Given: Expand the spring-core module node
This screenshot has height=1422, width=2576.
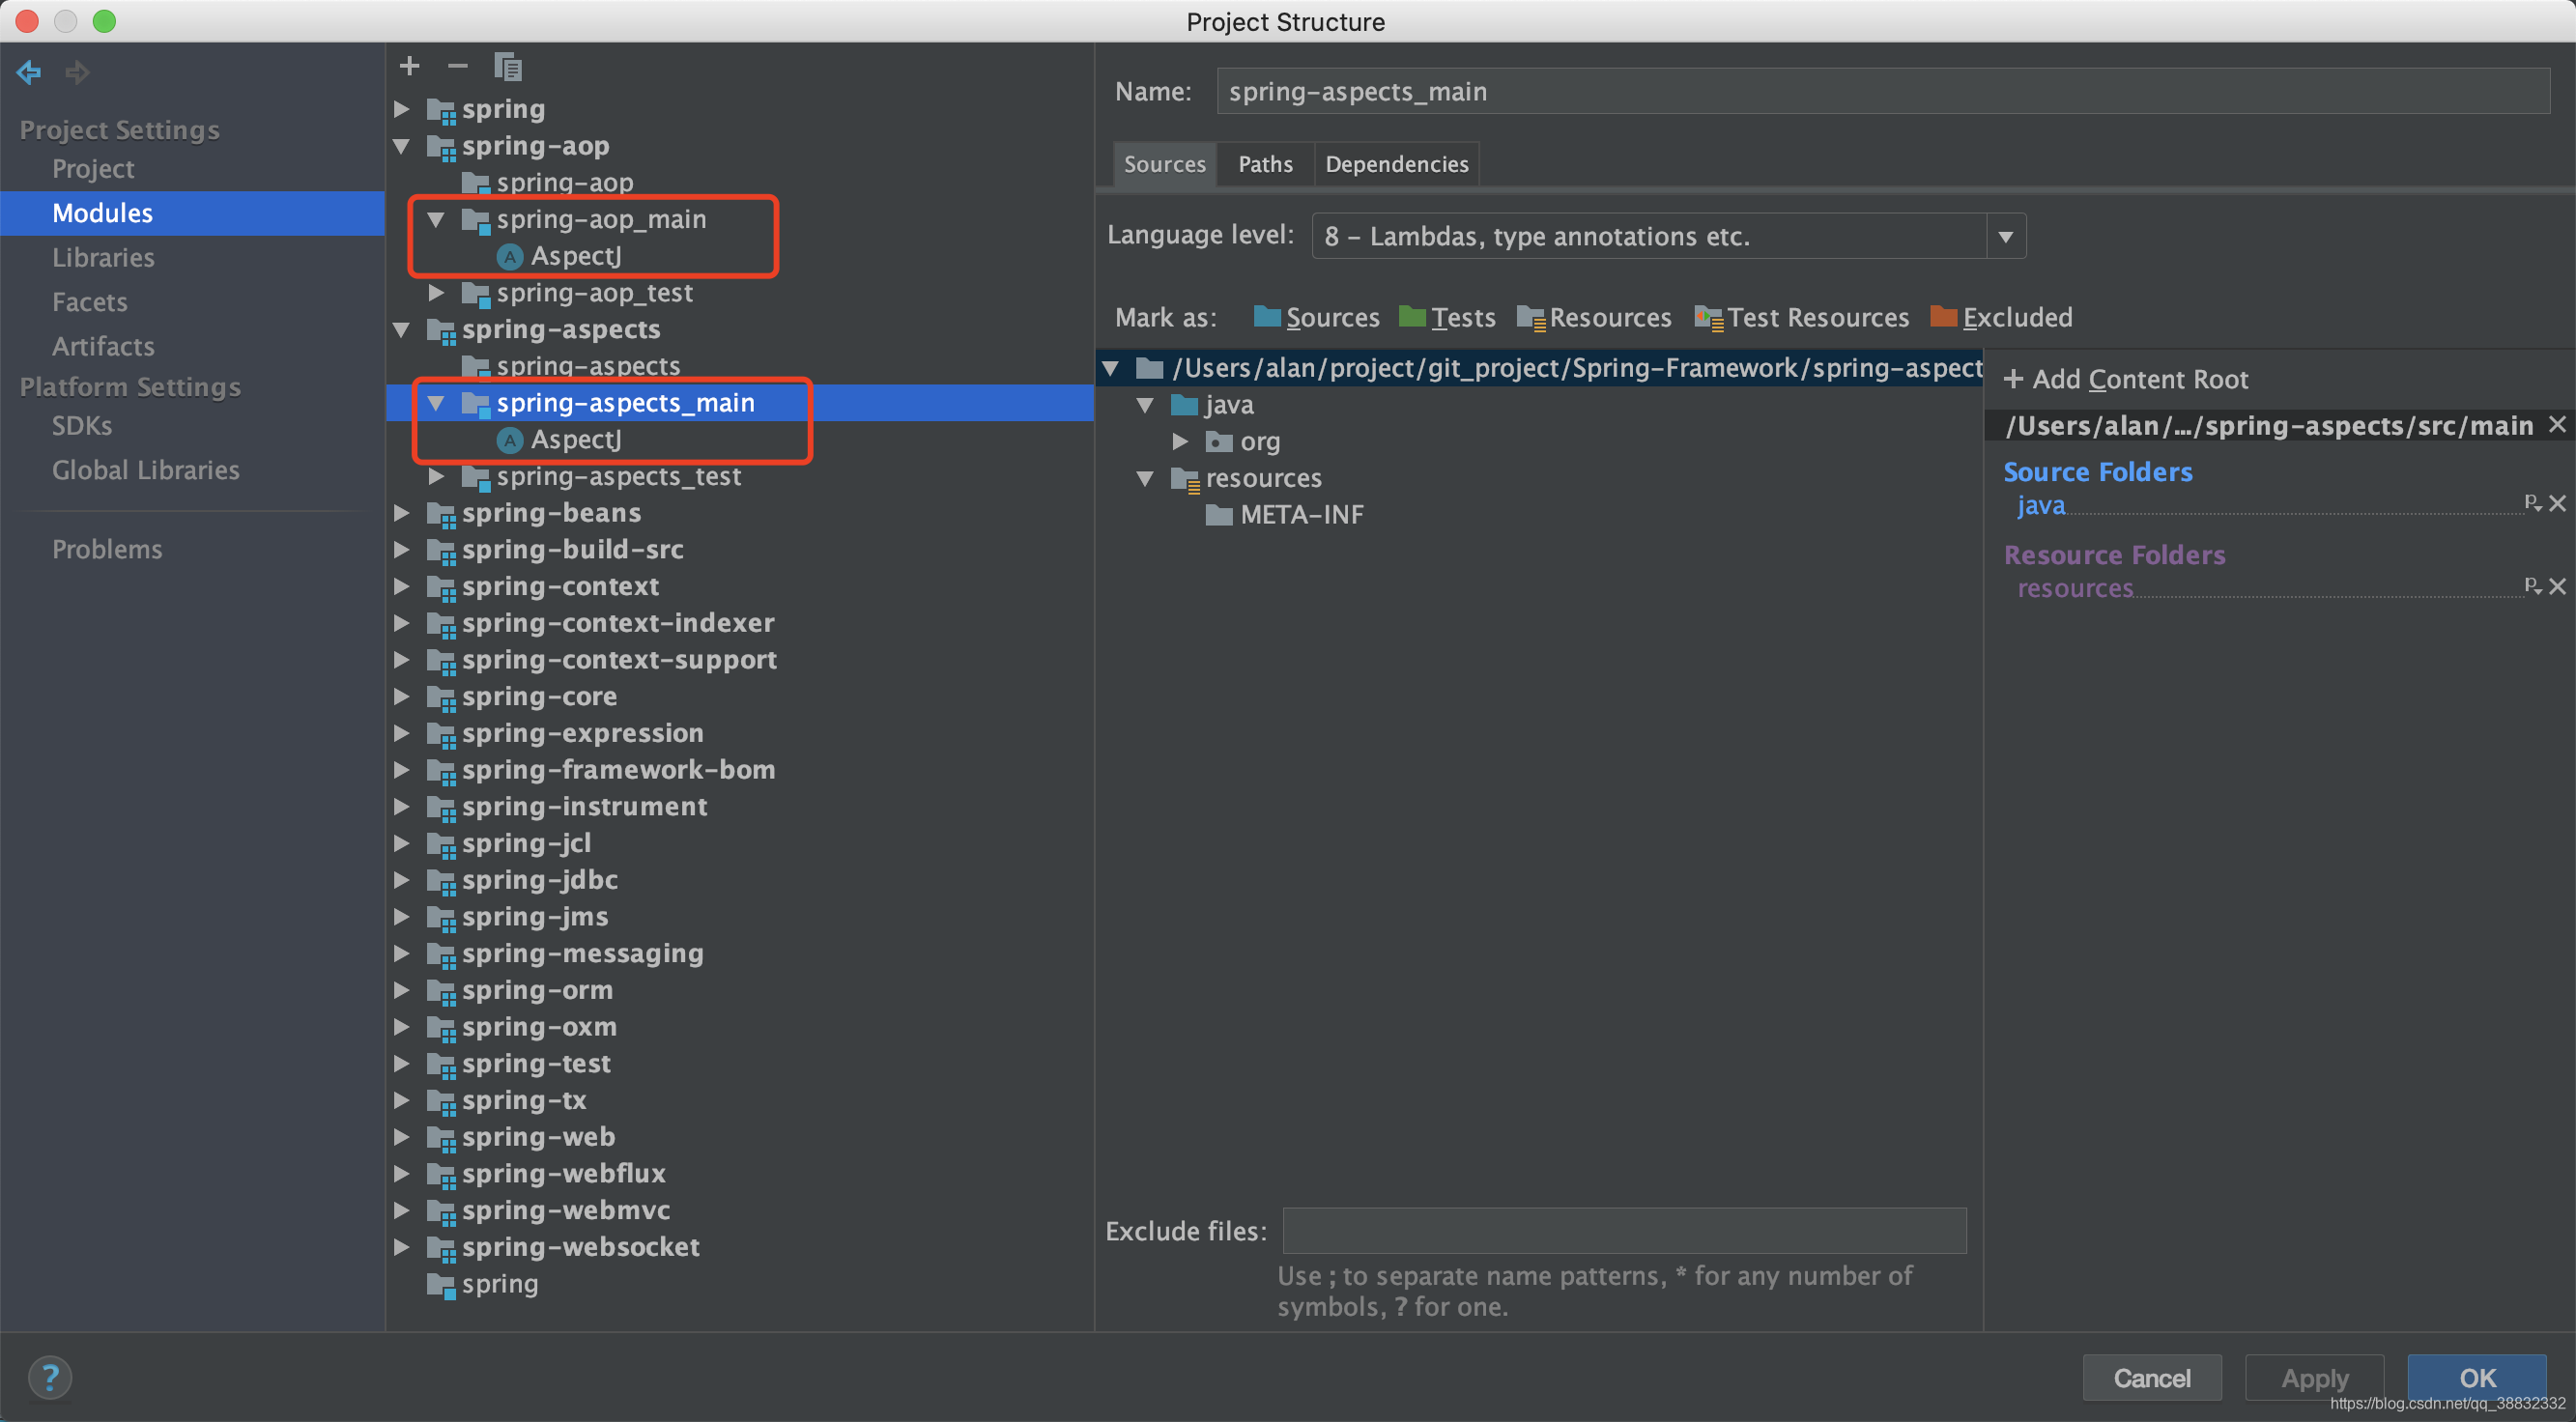Looking at the screenshot, I should (x=402, y=696).
